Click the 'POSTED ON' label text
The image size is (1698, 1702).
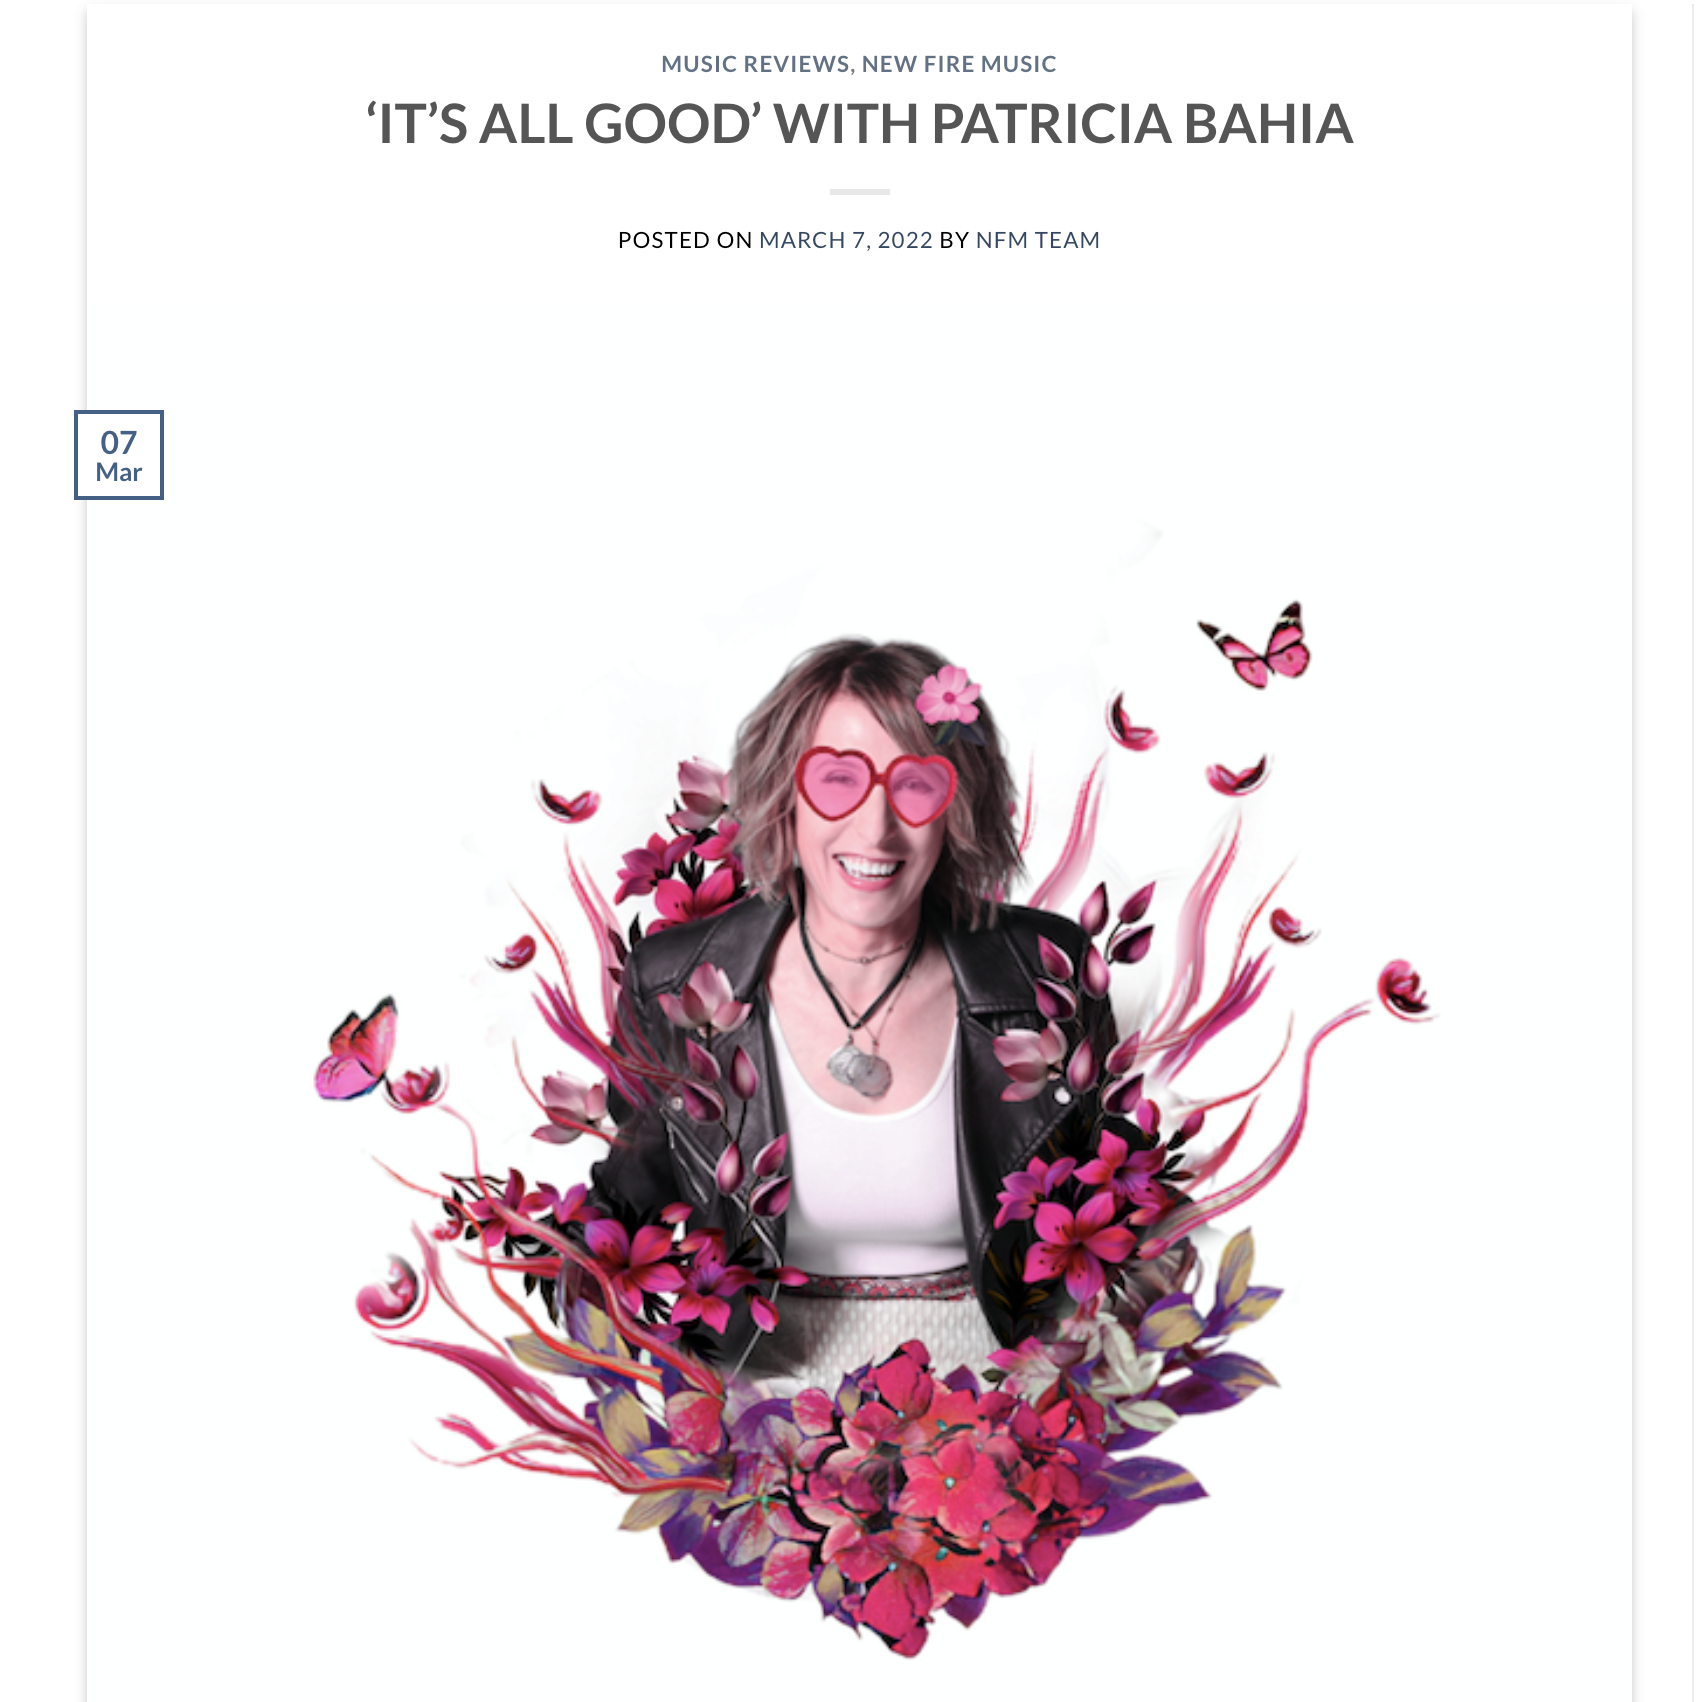tap(685, 240)
